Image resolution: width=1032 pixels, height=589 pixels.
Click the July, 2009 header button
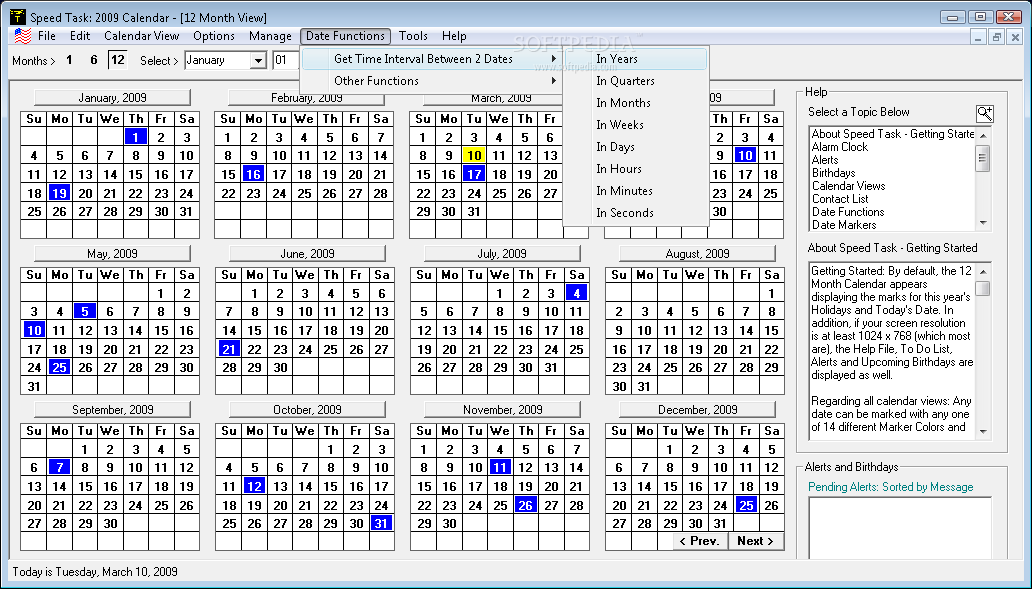(502, 253)
